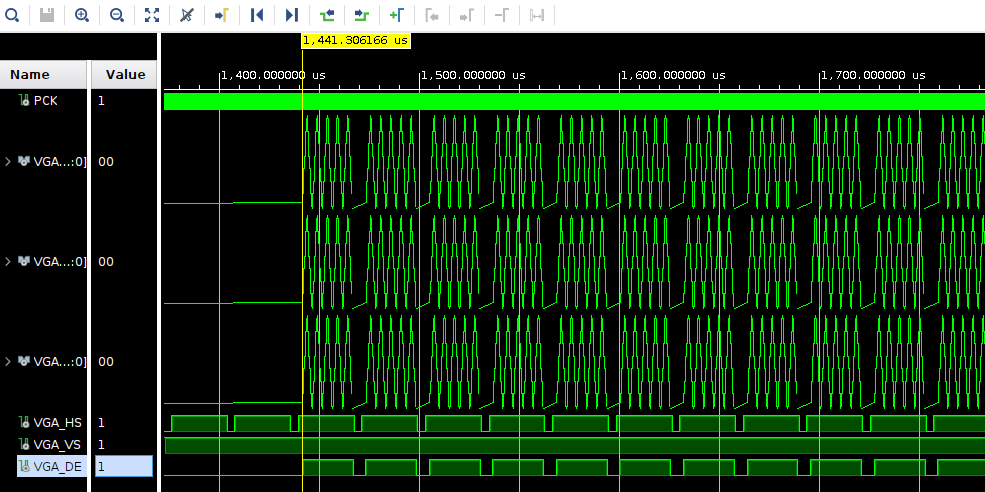Click the Go to Time 0 icon
The width and height of the screenshot is (985, 492).
[257, 14]
